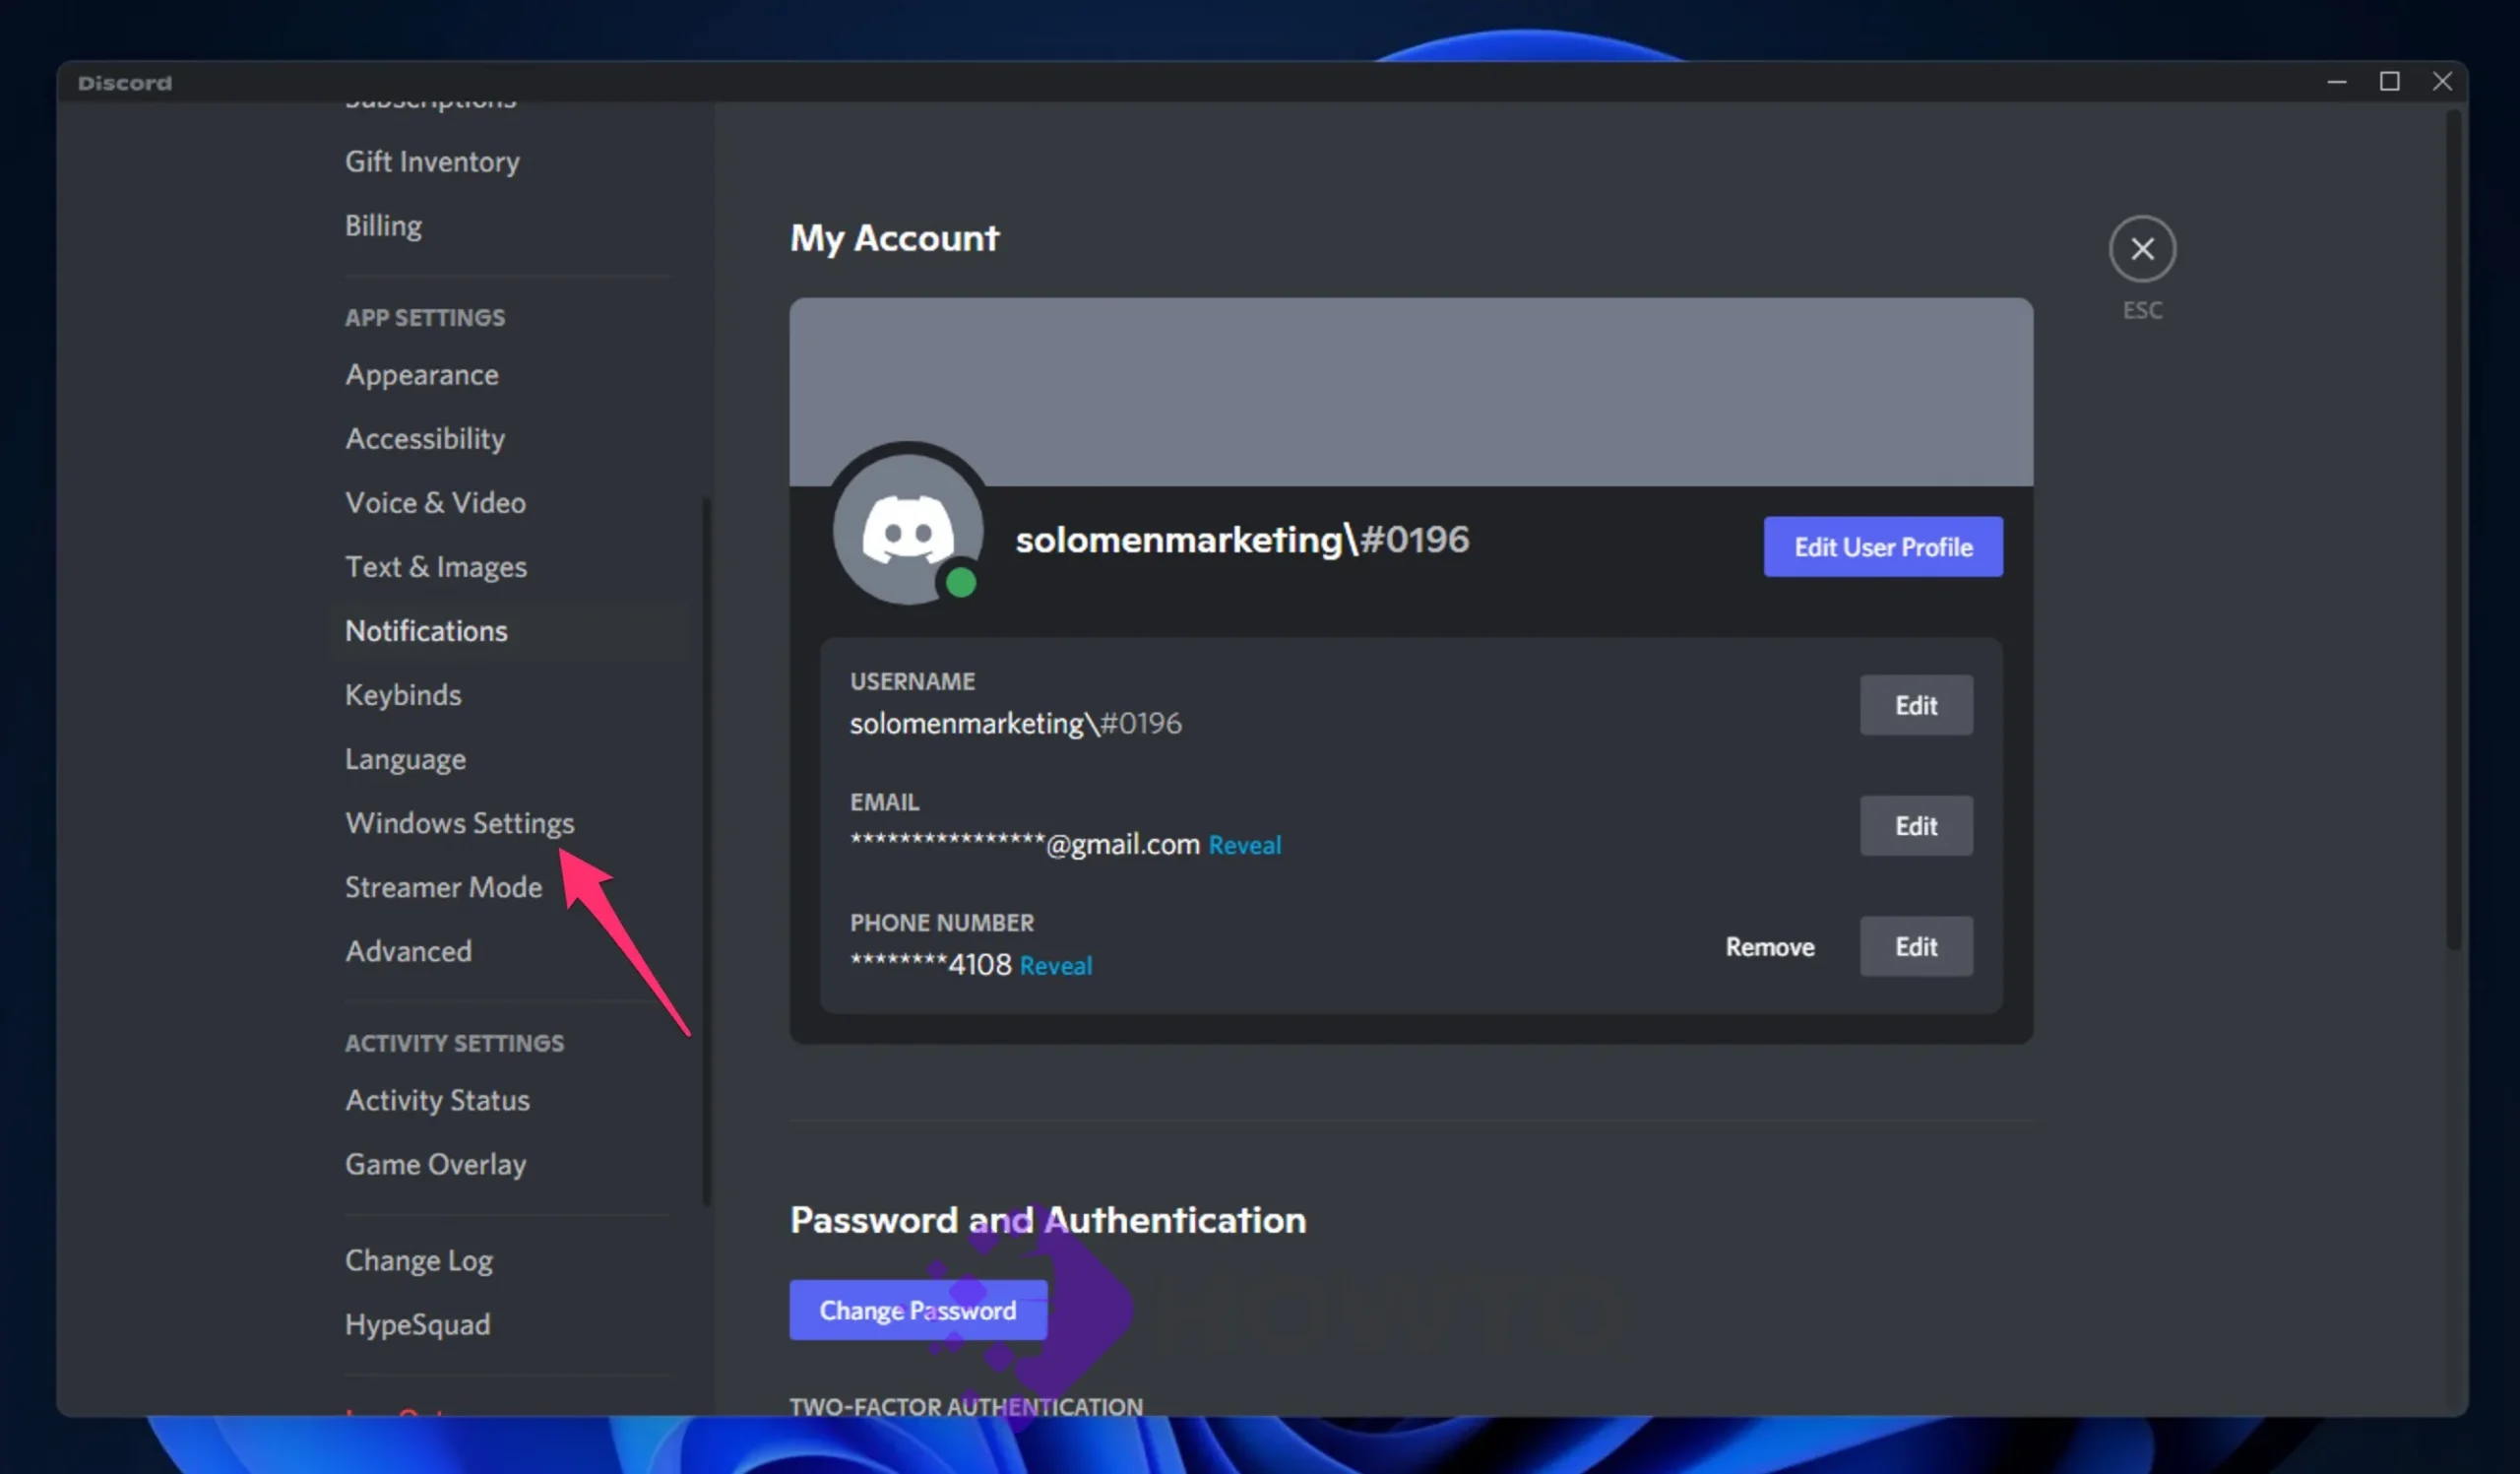
Task: Remove the phone number
Action: click(x=1770, y=947)
